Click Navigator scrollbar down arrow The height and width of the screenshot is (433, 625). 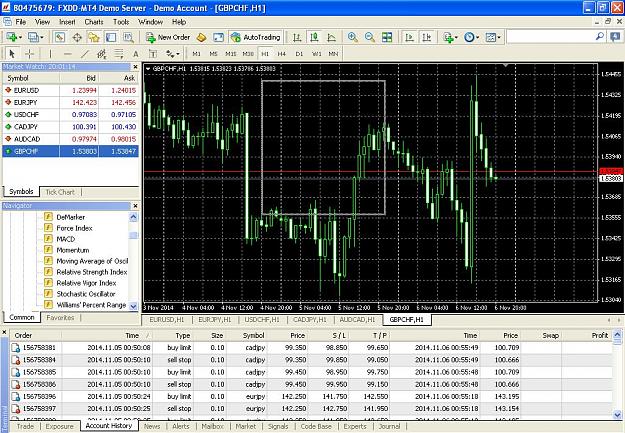tap(134, 306)
